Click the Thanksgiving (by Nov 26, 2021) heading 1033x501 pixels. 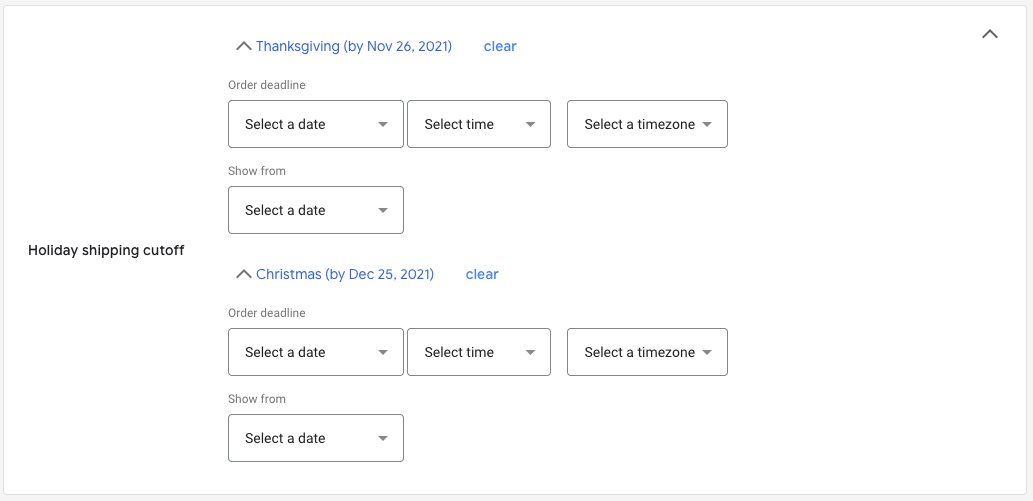point(354,46)
